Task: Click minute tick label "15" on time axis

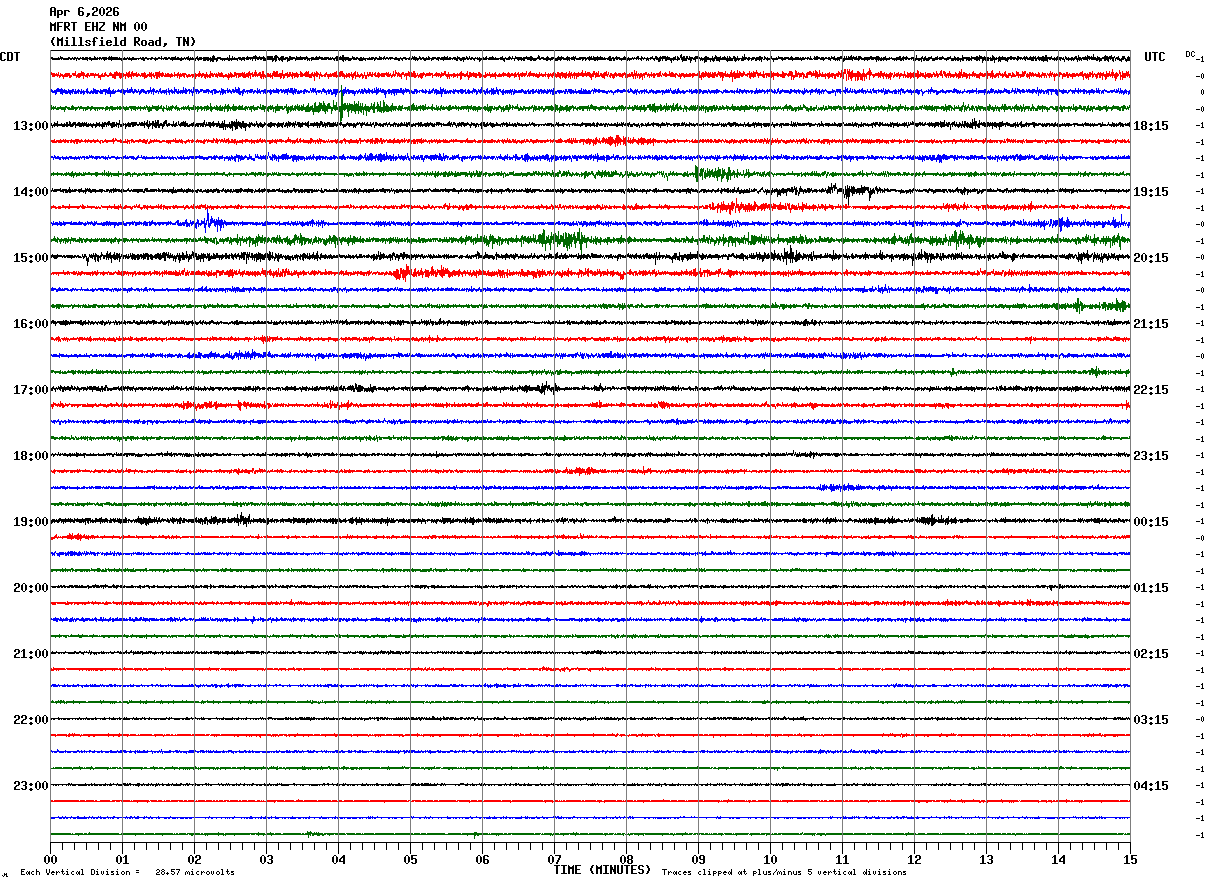Action: click(x=1130, y=859)
